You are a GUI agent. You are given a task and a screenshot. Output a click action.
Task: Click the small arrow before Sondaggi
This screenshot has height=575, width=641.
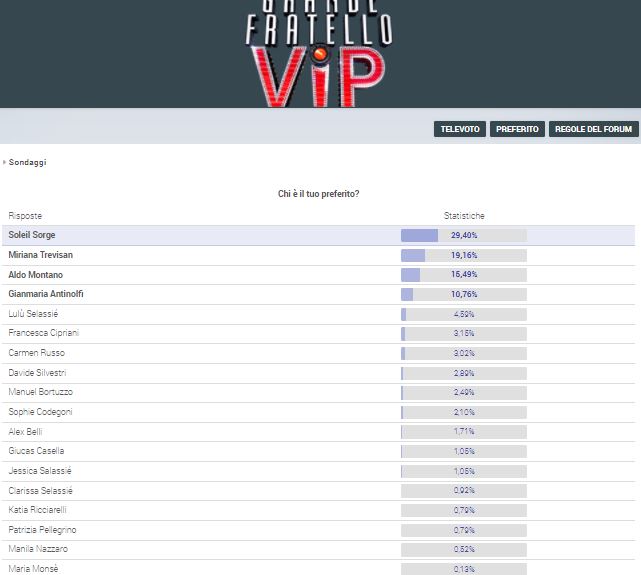4,162
